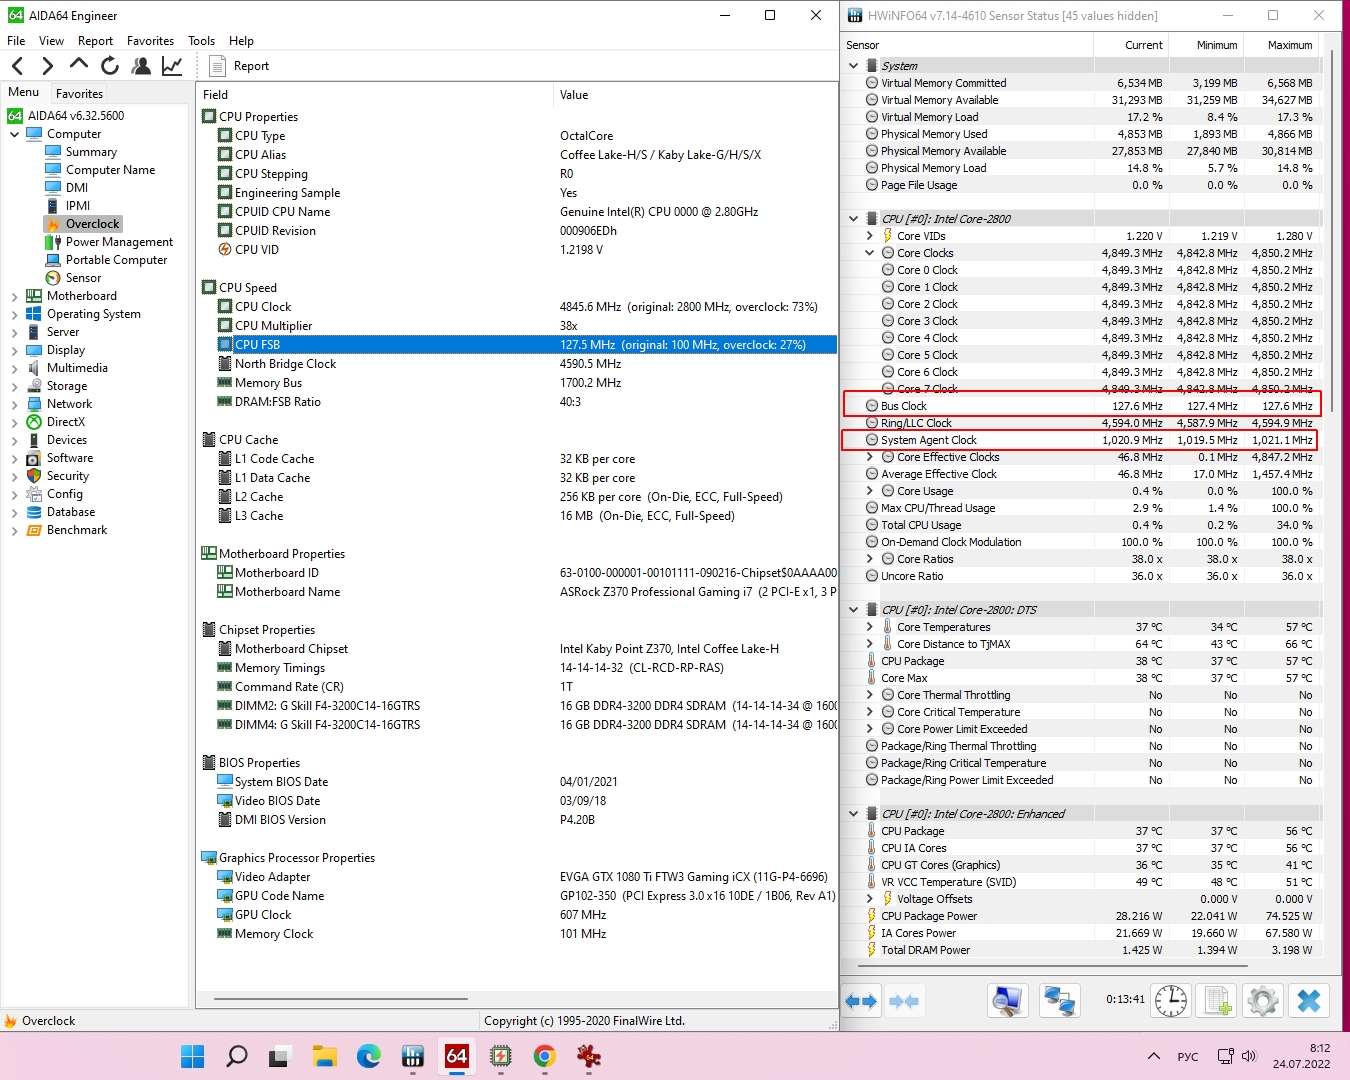Expand Core Temperatures in HWiNFO
Screen dimensions: 1350x1080
click(869, 627)
